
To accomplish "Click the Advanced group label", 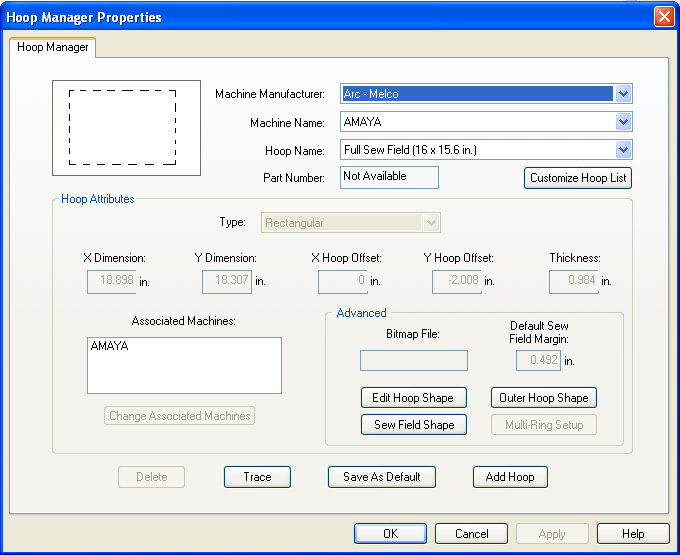I will pyautogui.click(x=361, y=313).
